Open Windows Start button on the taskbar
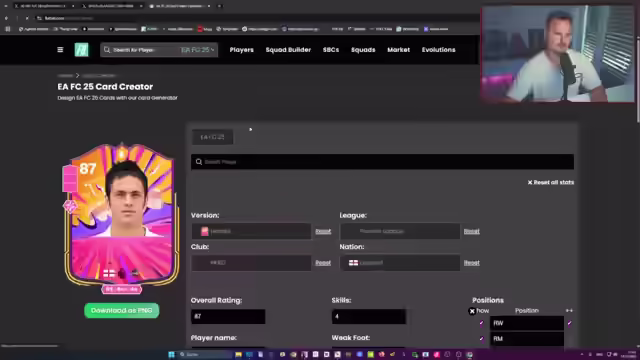 coord(171,354)
